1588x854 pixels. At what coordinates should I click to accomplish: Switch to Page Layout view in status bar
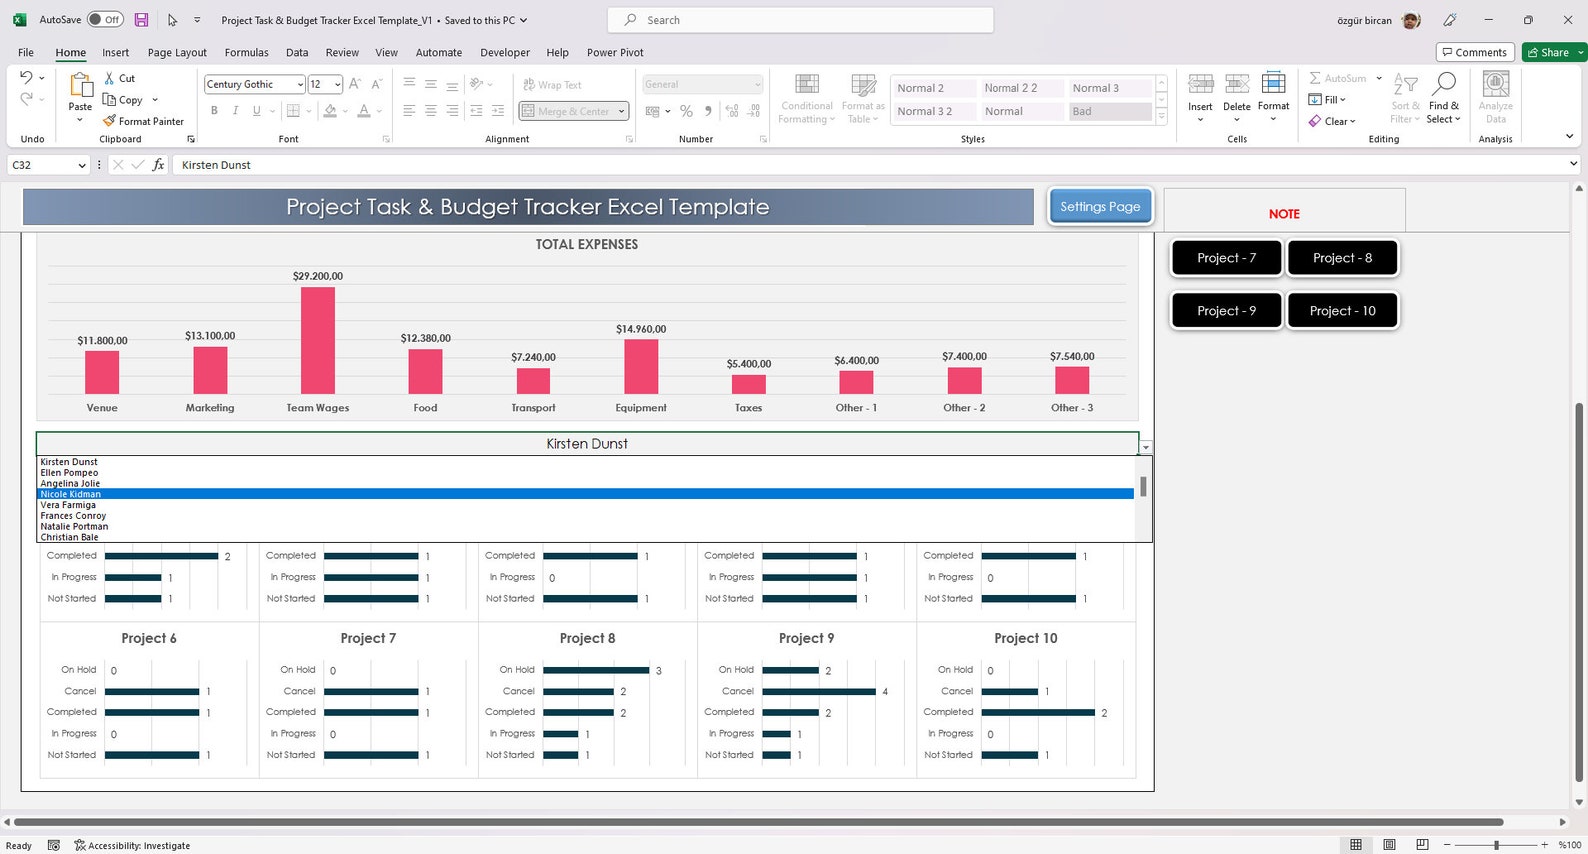1389,845
